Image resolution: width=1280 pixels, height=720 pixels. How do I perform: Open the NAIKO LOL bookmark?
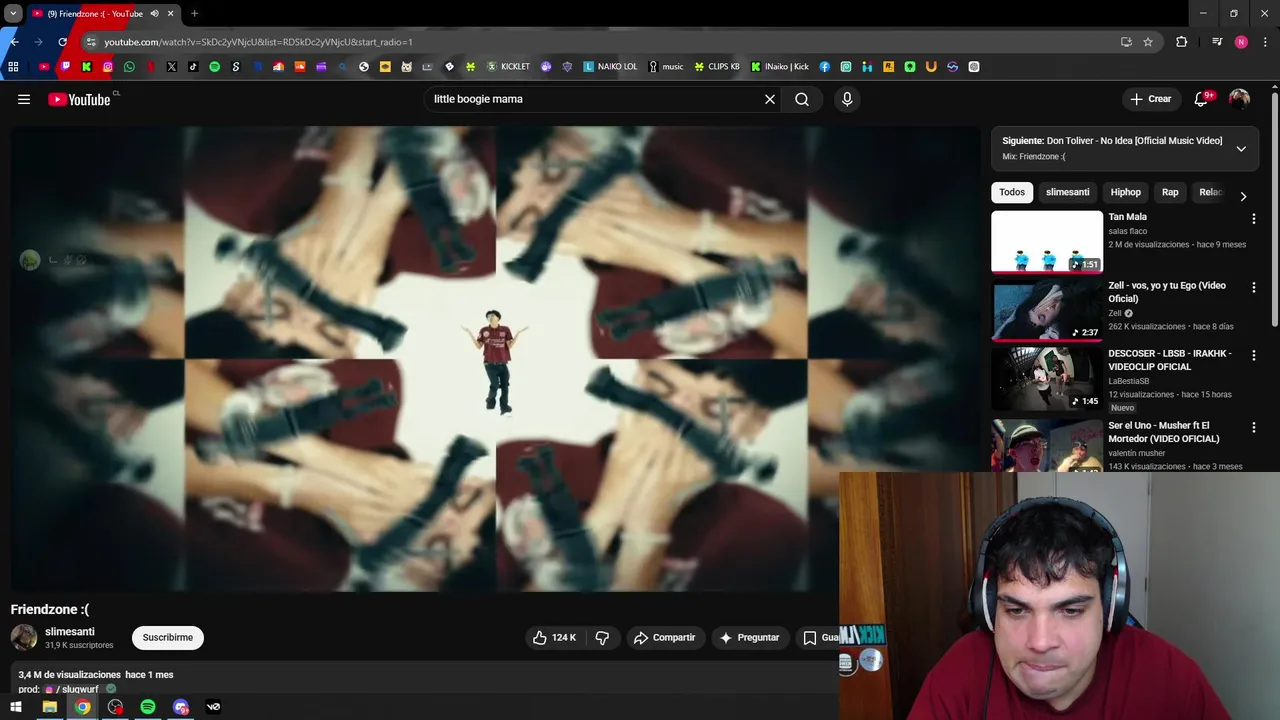[610, 67]
